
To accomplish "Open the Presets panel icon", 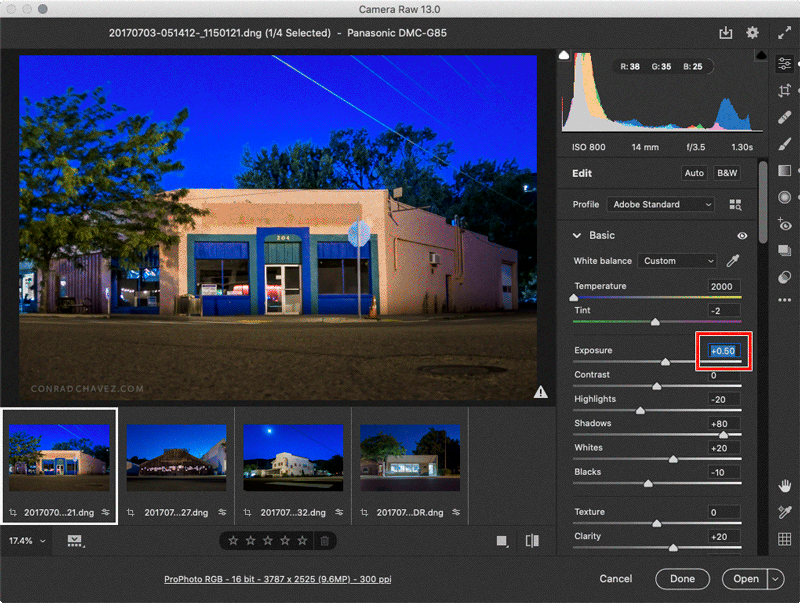I will (x=784, y=277).
